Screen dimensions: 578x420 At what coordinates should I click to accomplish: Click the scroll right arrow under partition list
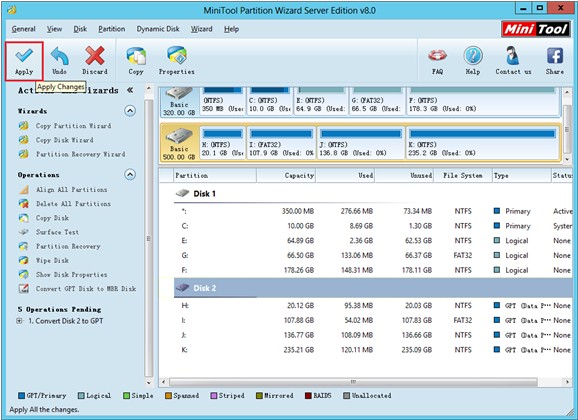[567, 382]
